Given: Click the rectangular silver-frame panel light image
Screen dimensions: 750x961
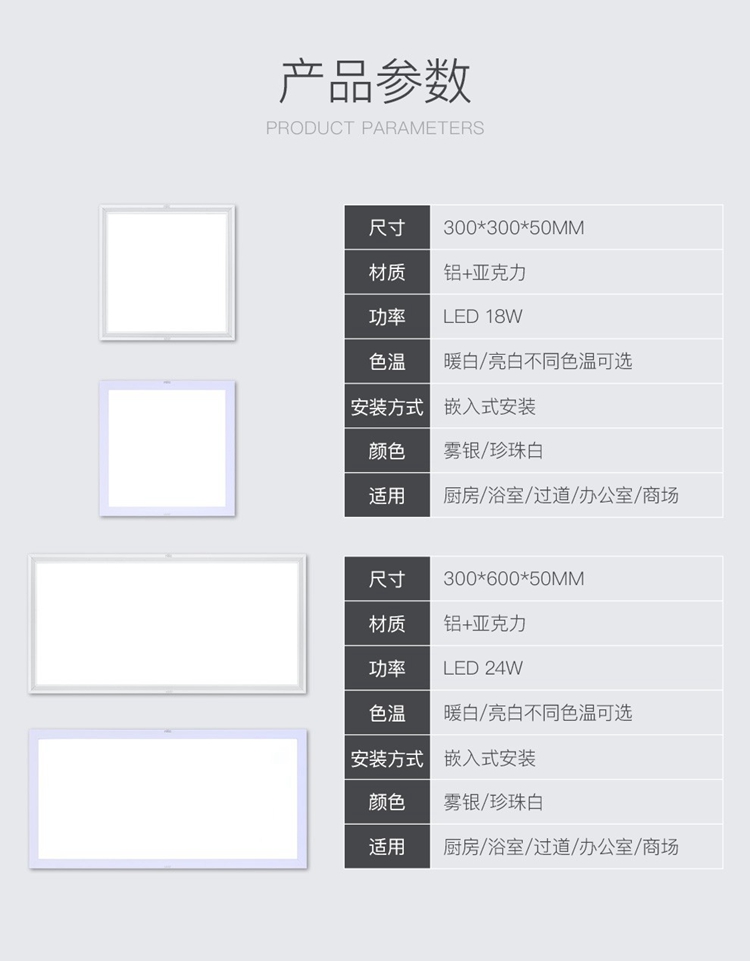Looking at the screenshot, I should click(x=167, y=624).
